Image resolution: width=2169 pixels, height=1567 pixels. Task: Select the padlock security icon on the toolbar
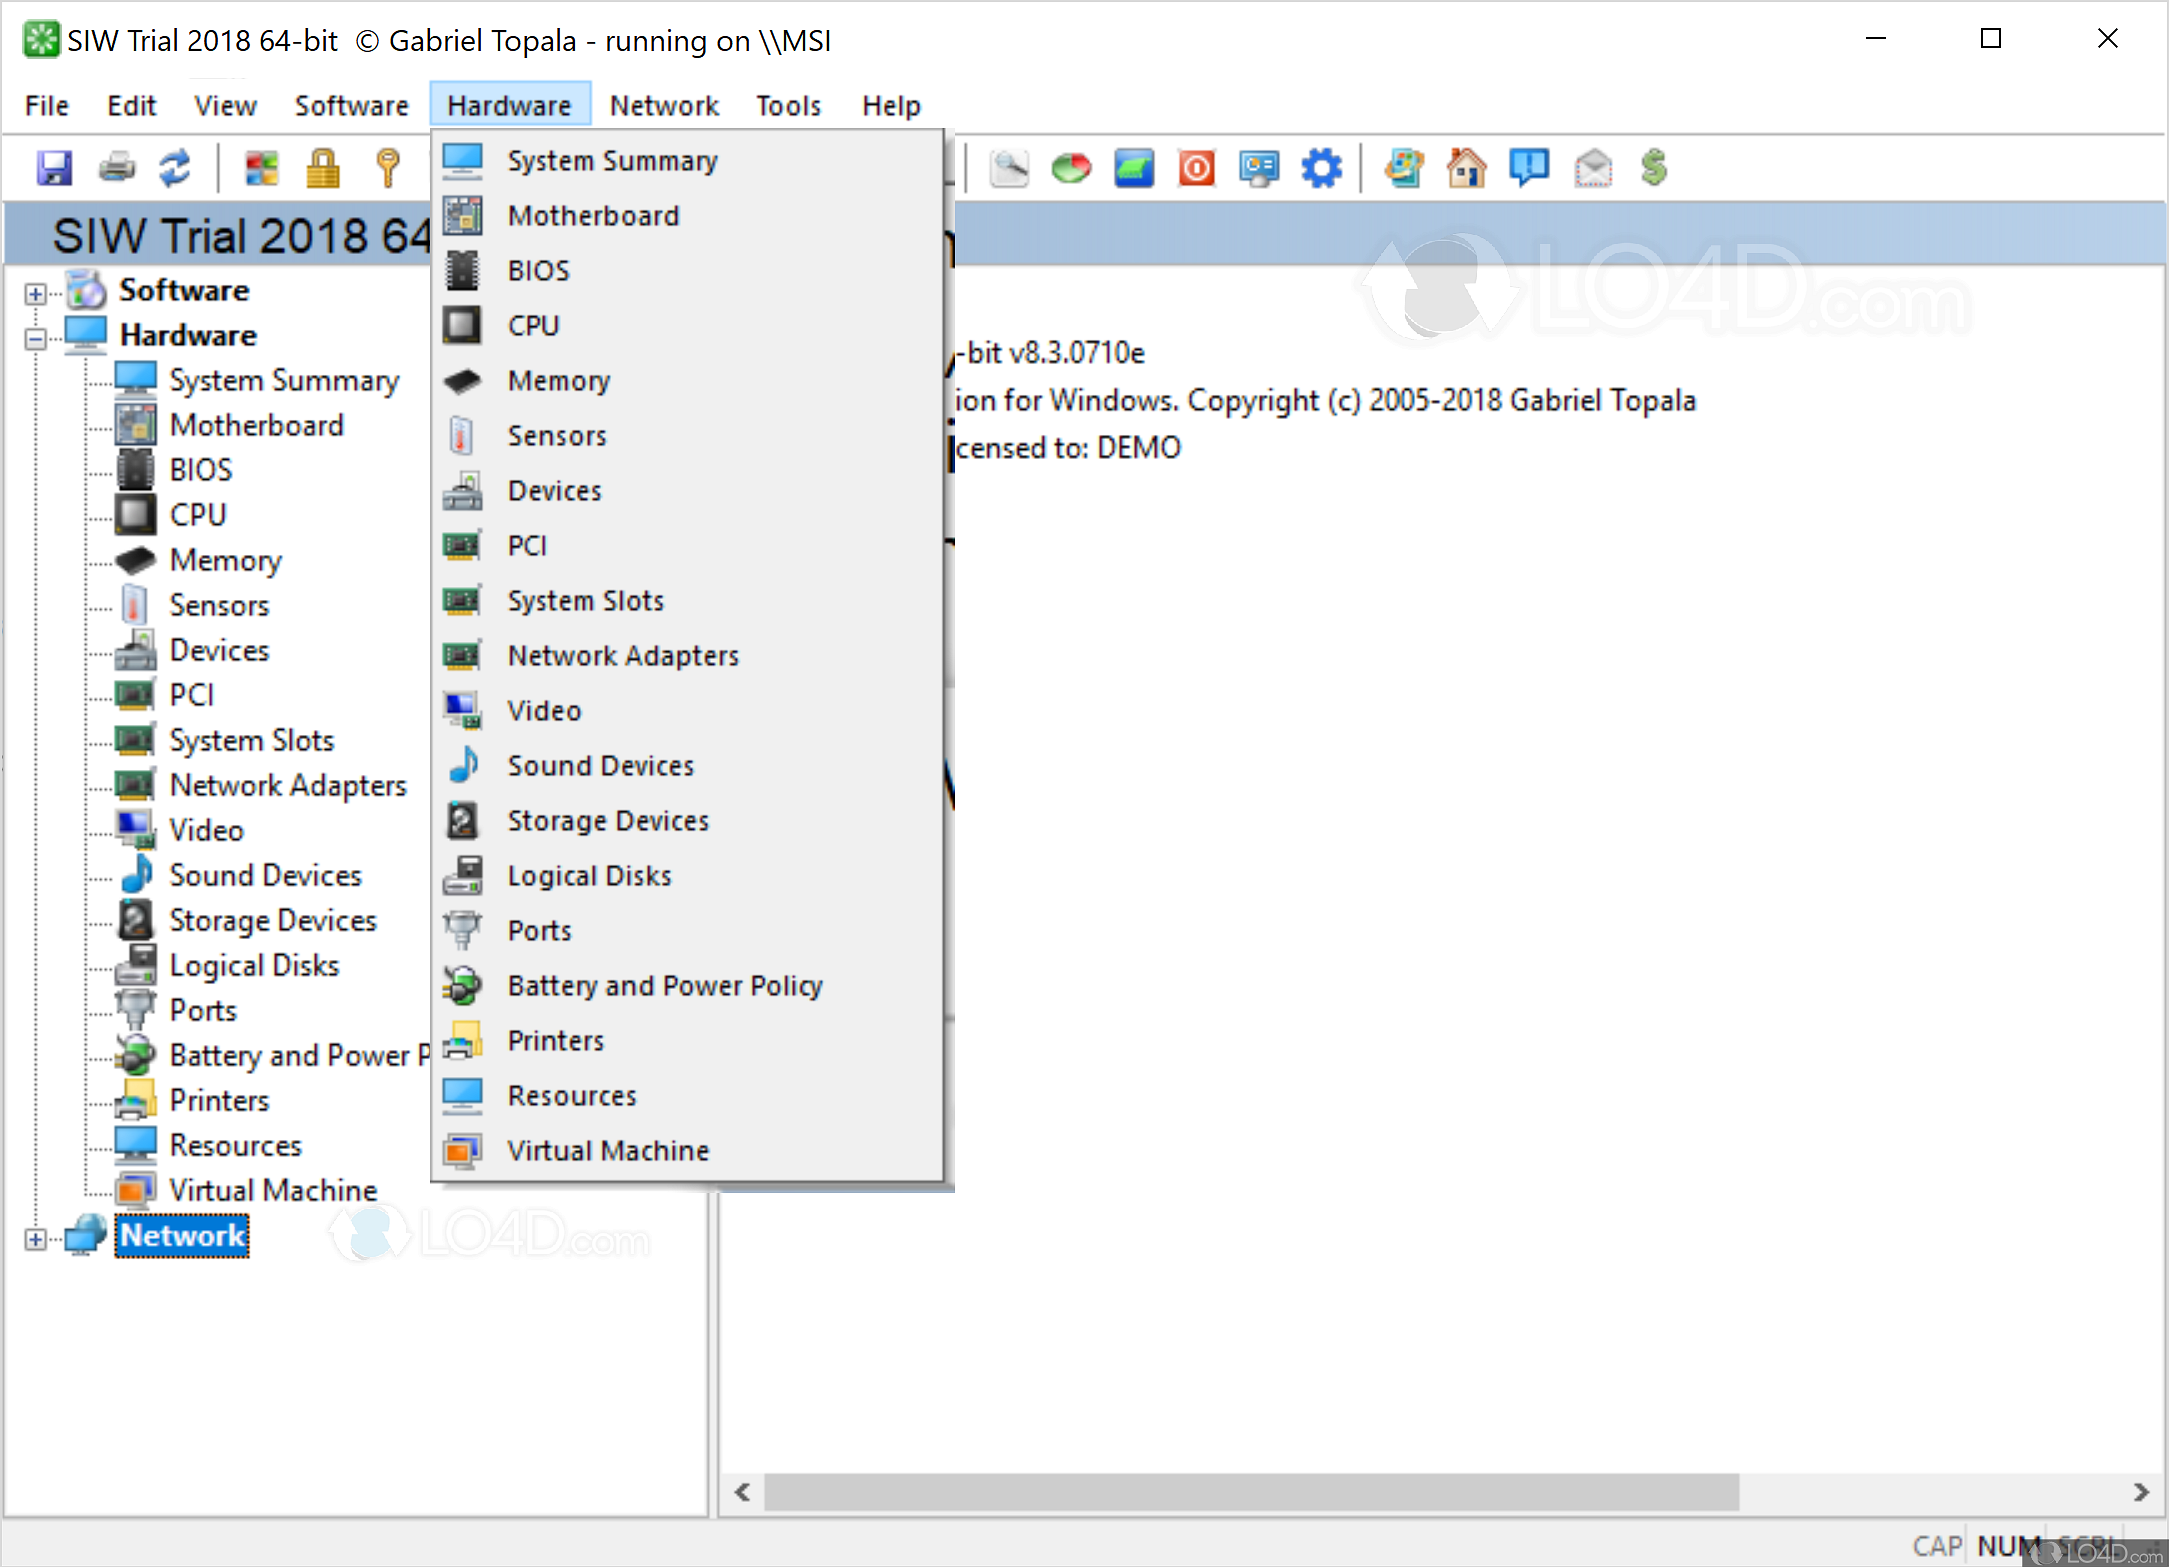tap(324, 168)
